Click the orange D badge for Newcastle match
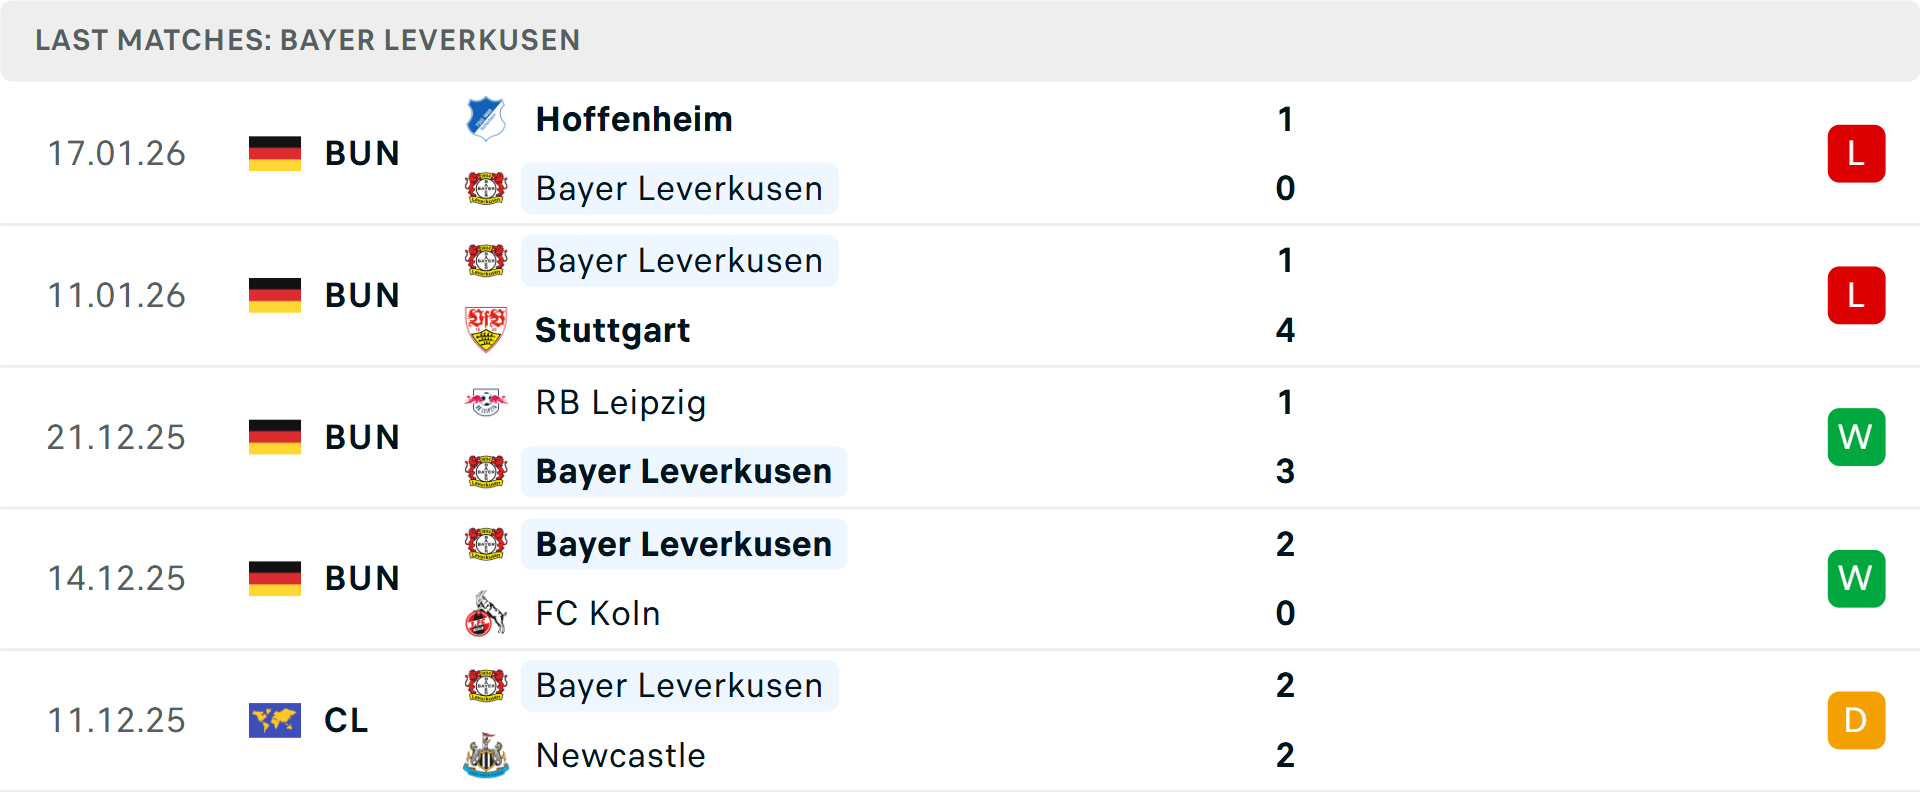The image size is (1920, 792). (x=1856, y=720)
